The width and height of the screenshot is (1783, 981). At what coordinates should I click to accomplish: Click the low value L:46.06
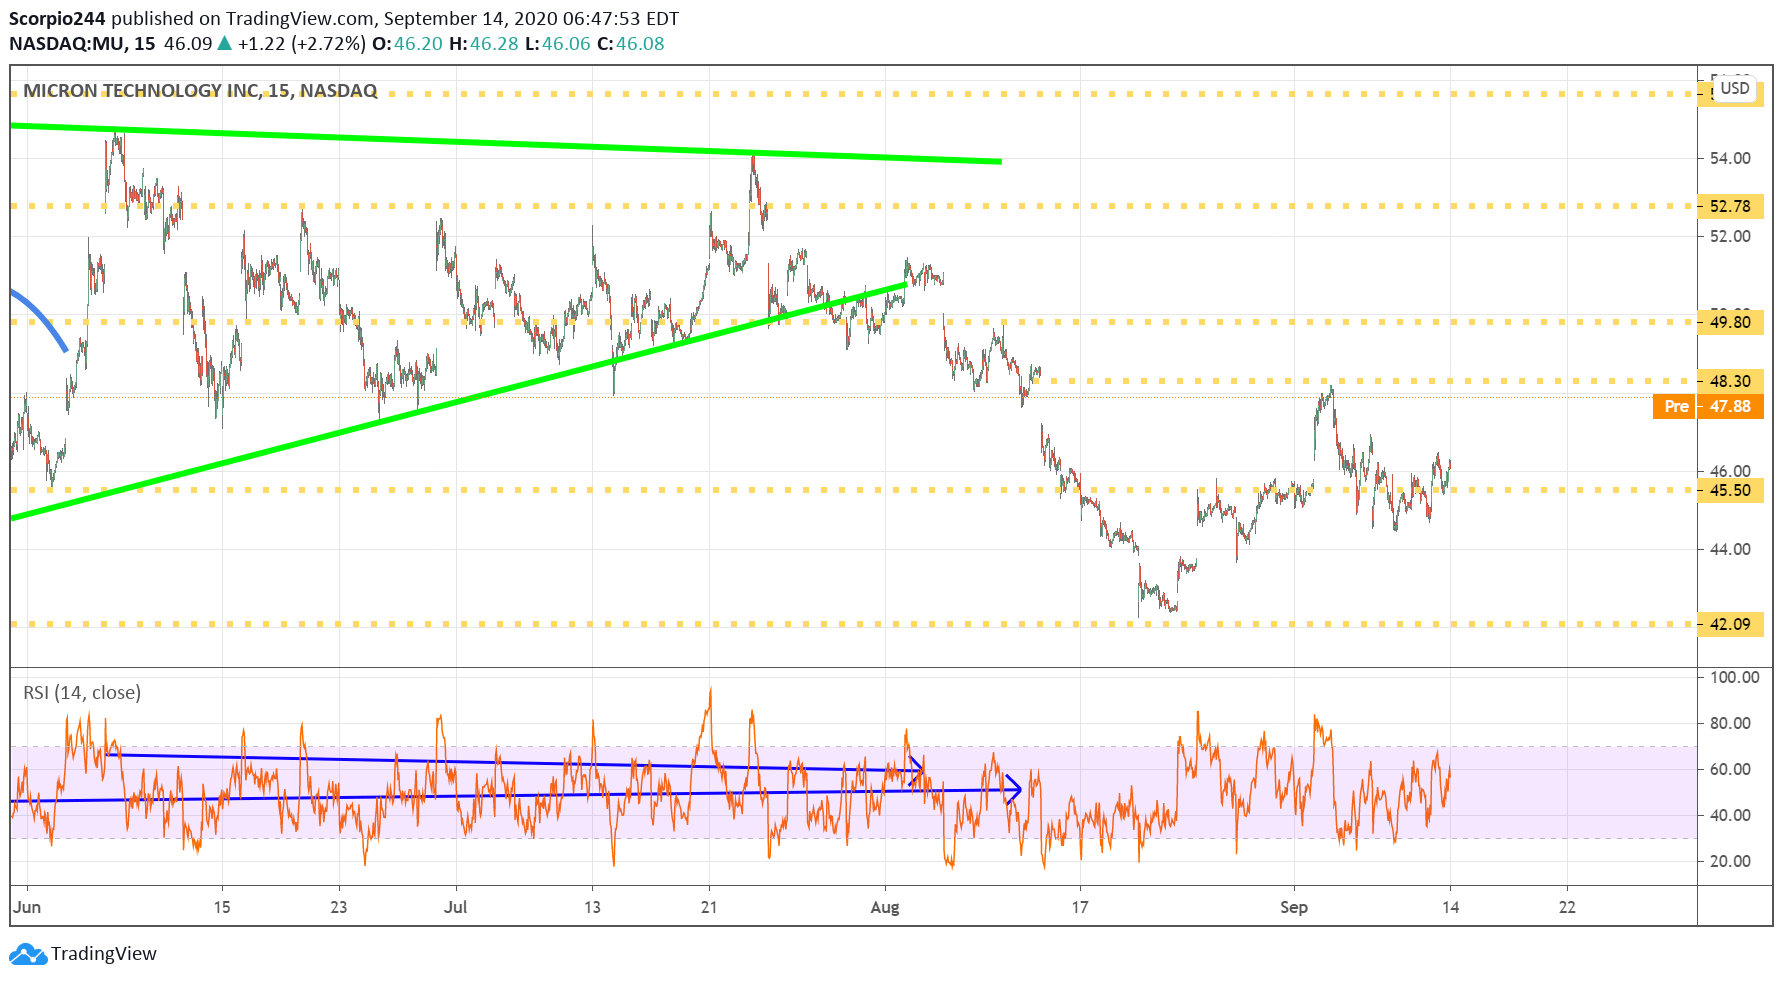[558, 44]
